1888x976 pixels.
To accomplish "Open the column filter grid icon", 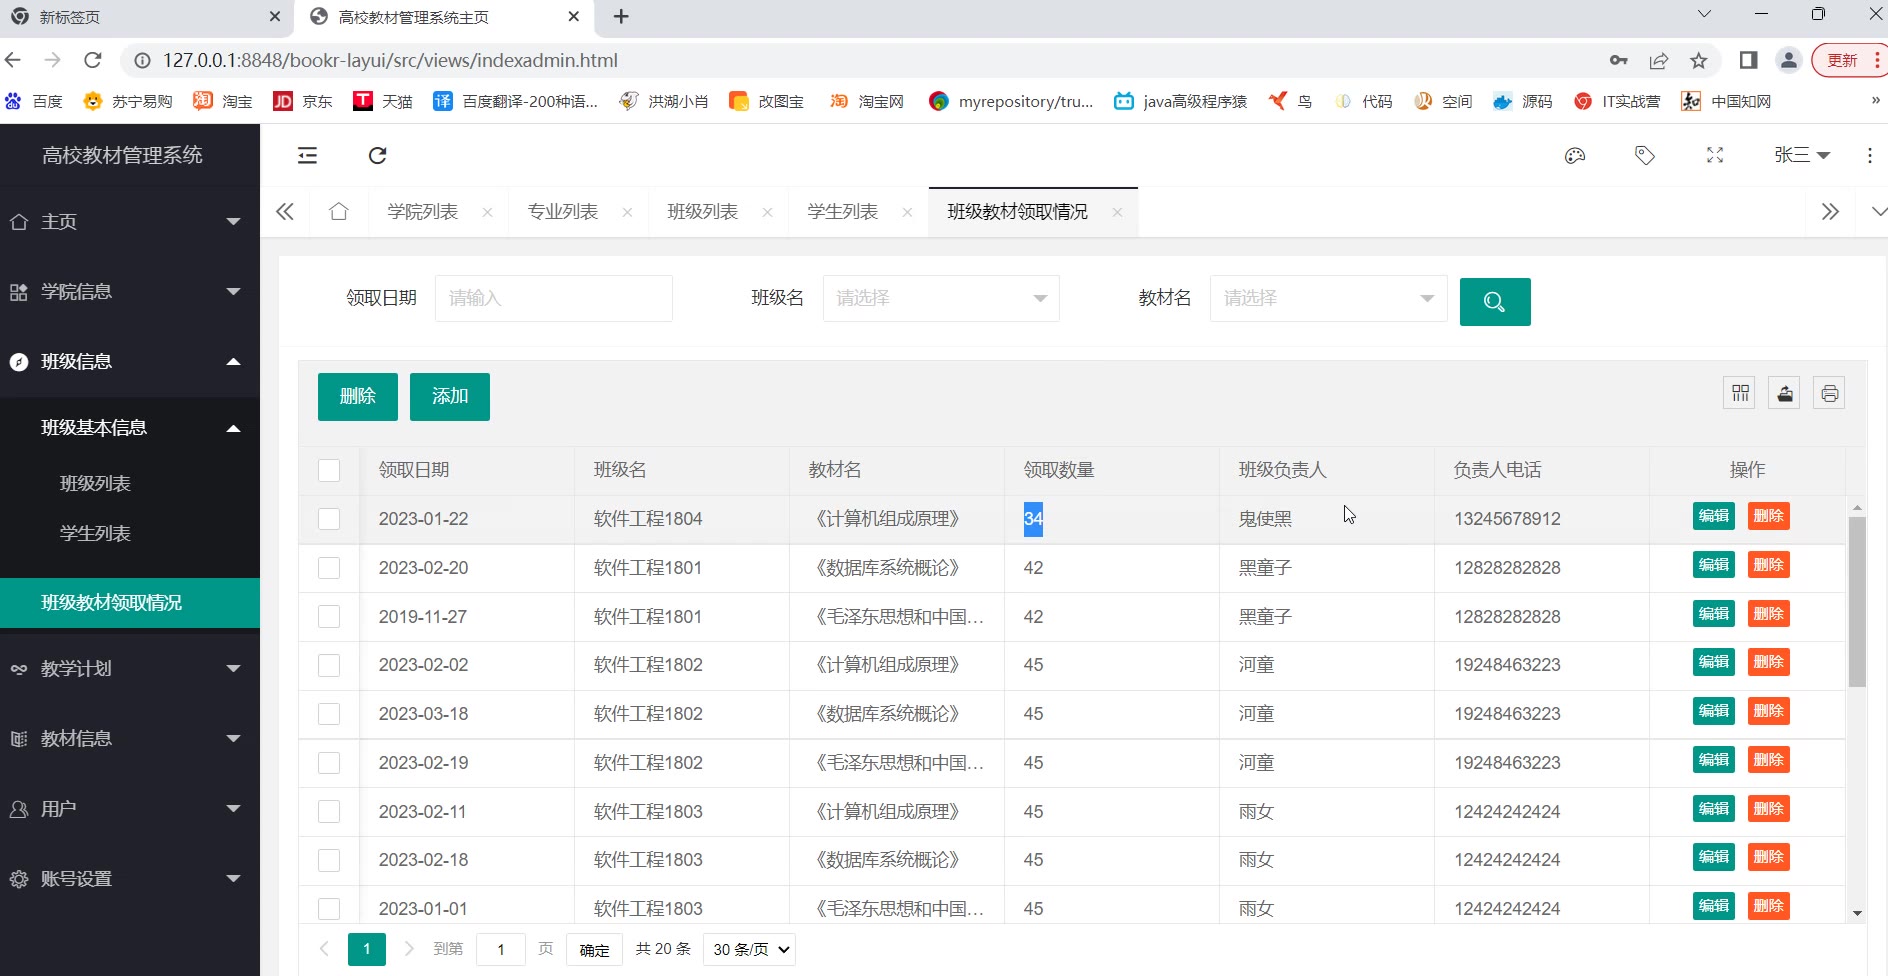I will (x=1740, y=393).
